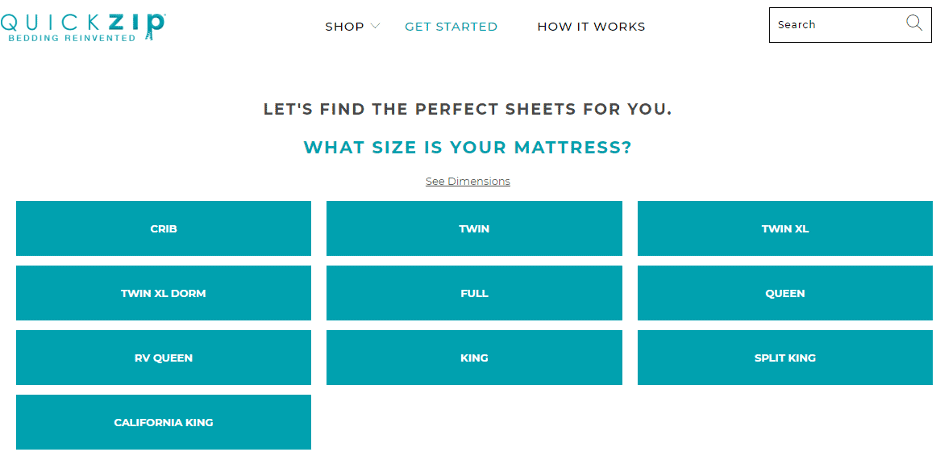
Task: Choose the King mattress size
Action: pyautogui.click(x=474, y=358)
